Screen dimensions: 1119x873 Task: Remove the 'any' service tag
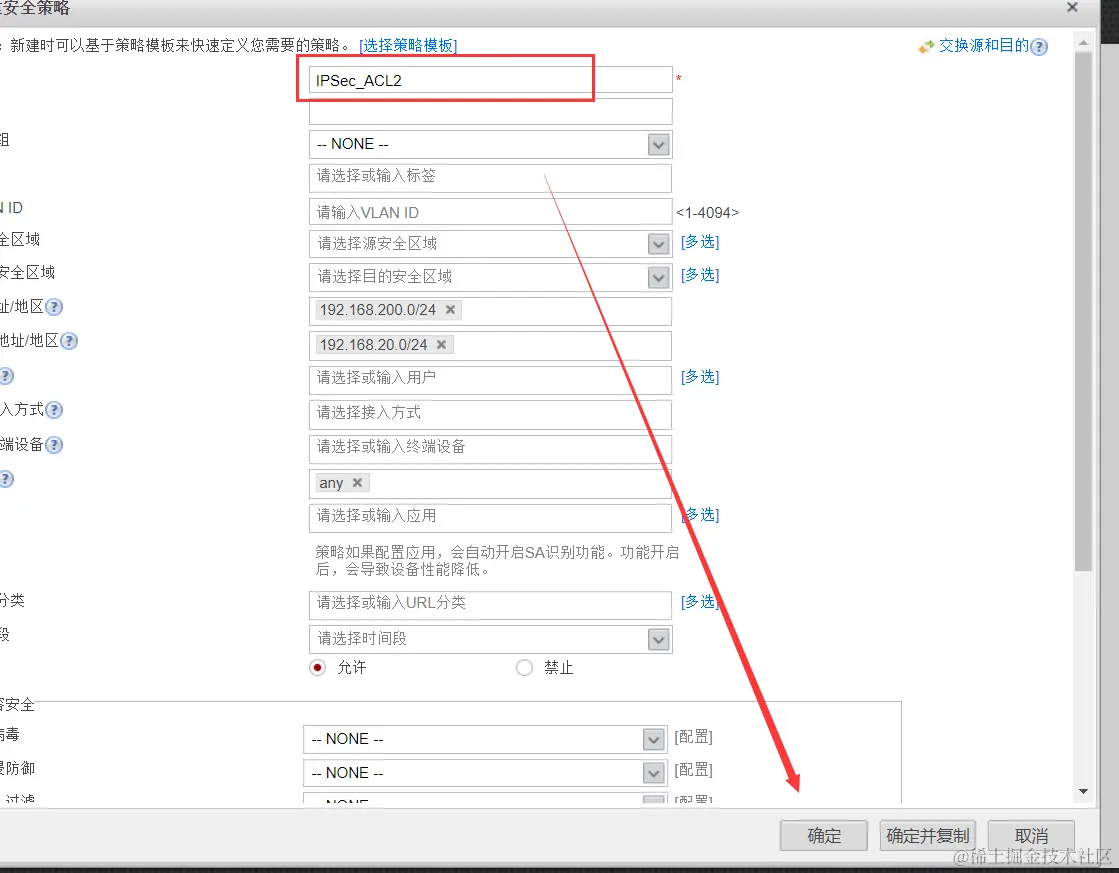(358, 483)
